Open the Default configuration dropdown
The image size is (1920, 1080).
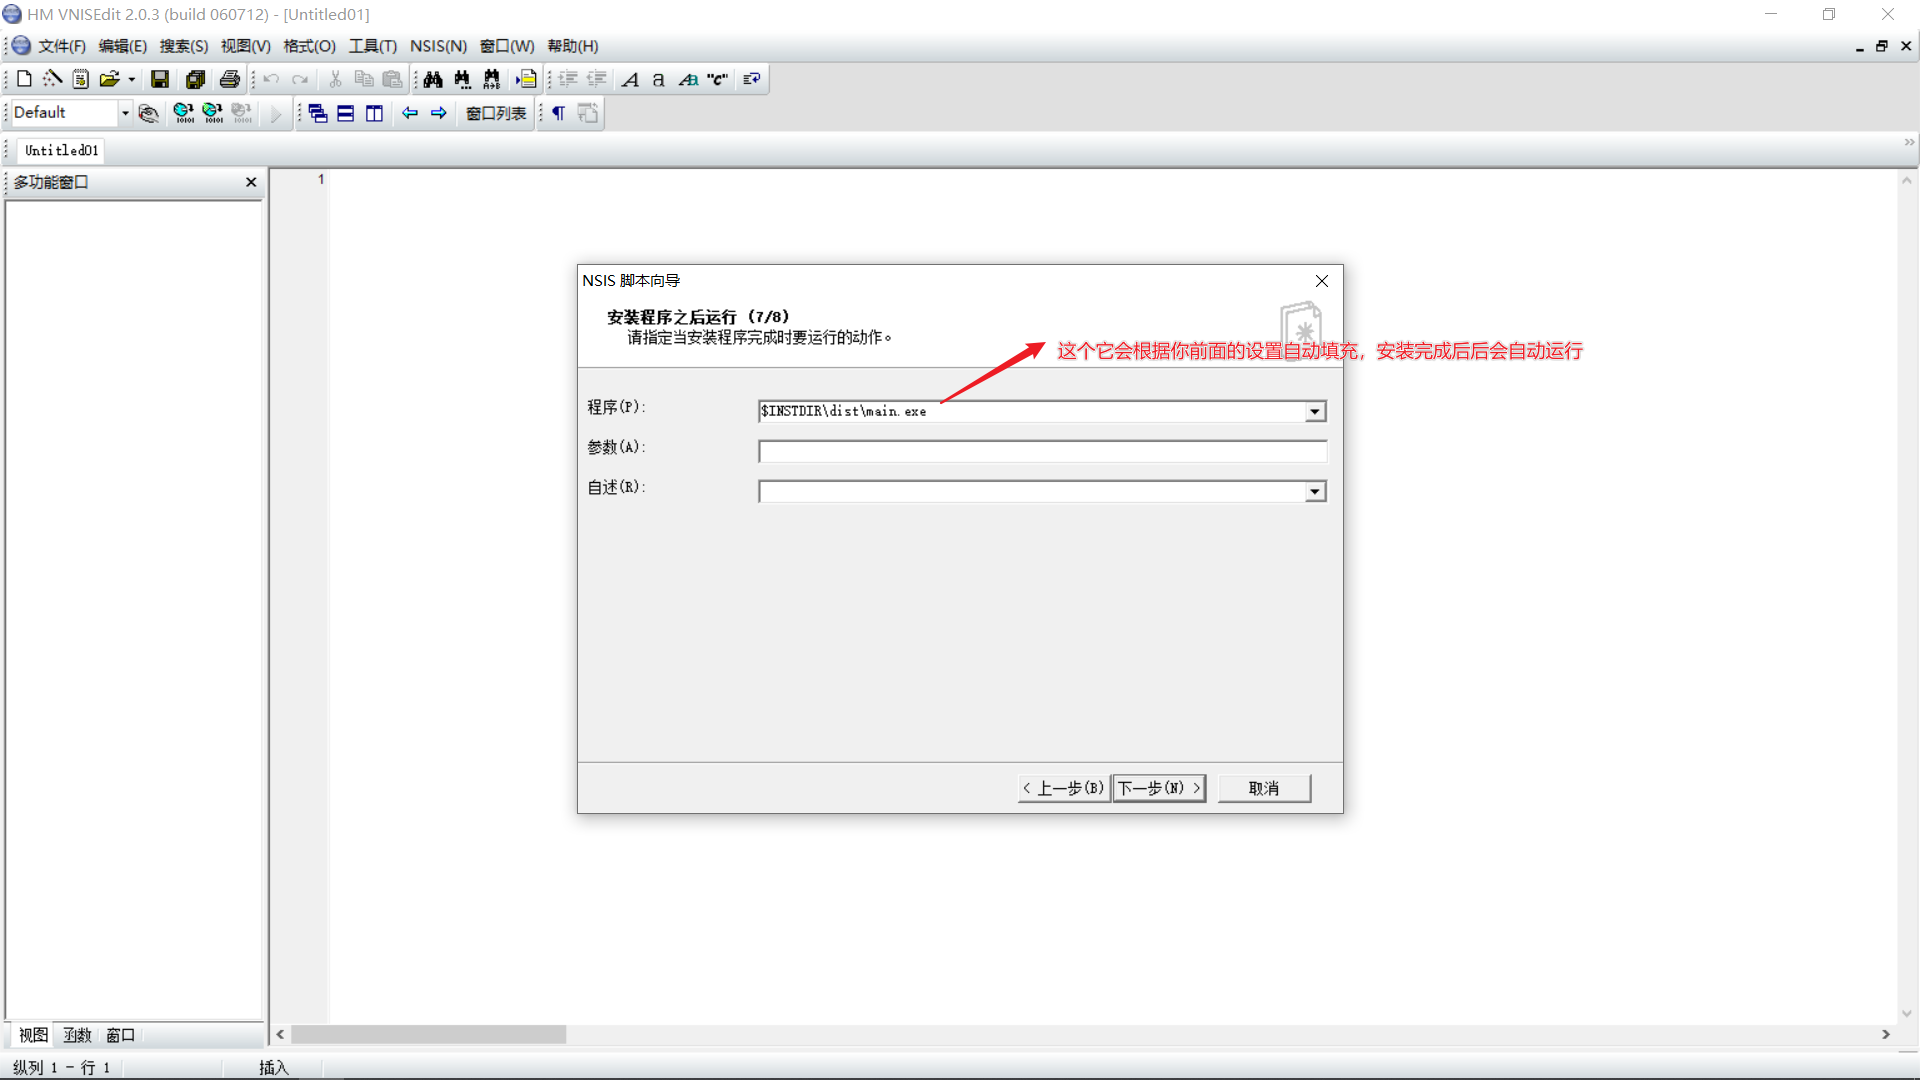click(x=125, y=113)
